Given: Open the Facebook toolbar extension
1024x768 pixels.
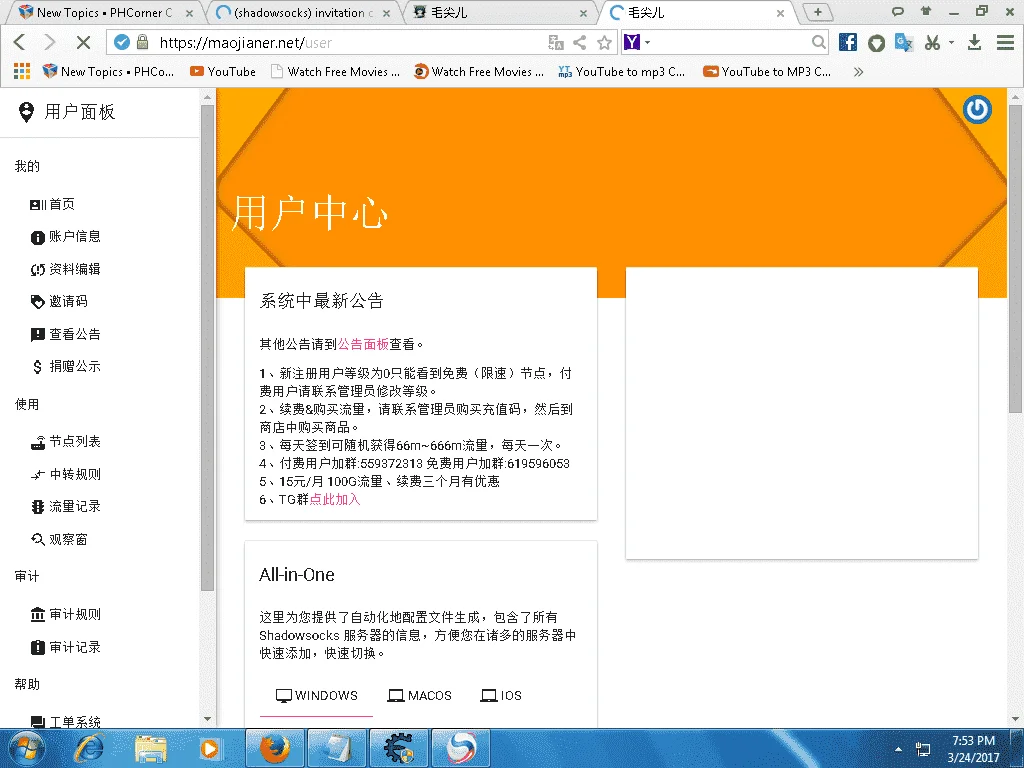Looking at the screenshot, I should click(x=848, y=42).
